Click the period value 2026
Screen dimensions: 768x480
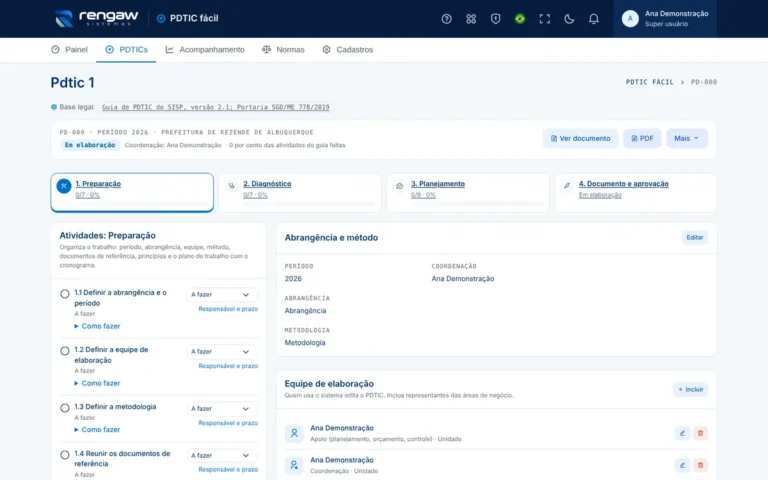293,279
